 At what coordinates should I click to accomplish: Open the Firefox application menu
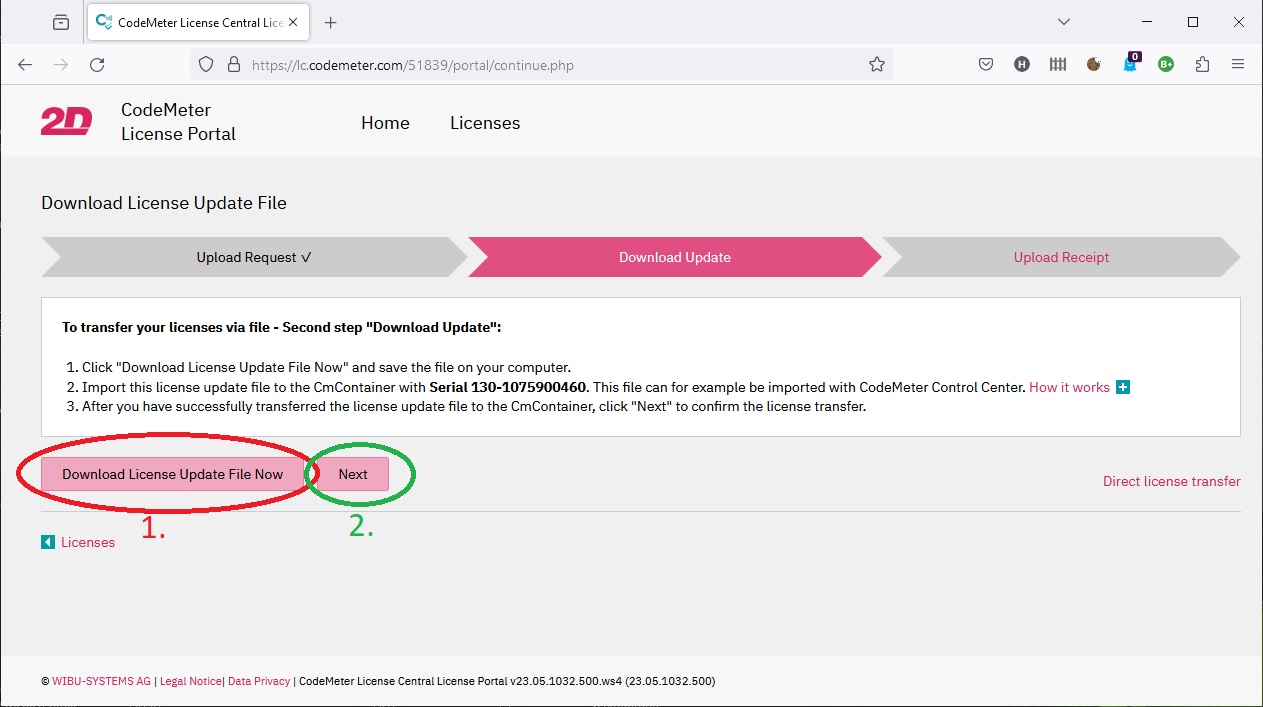click(1238, 64)
